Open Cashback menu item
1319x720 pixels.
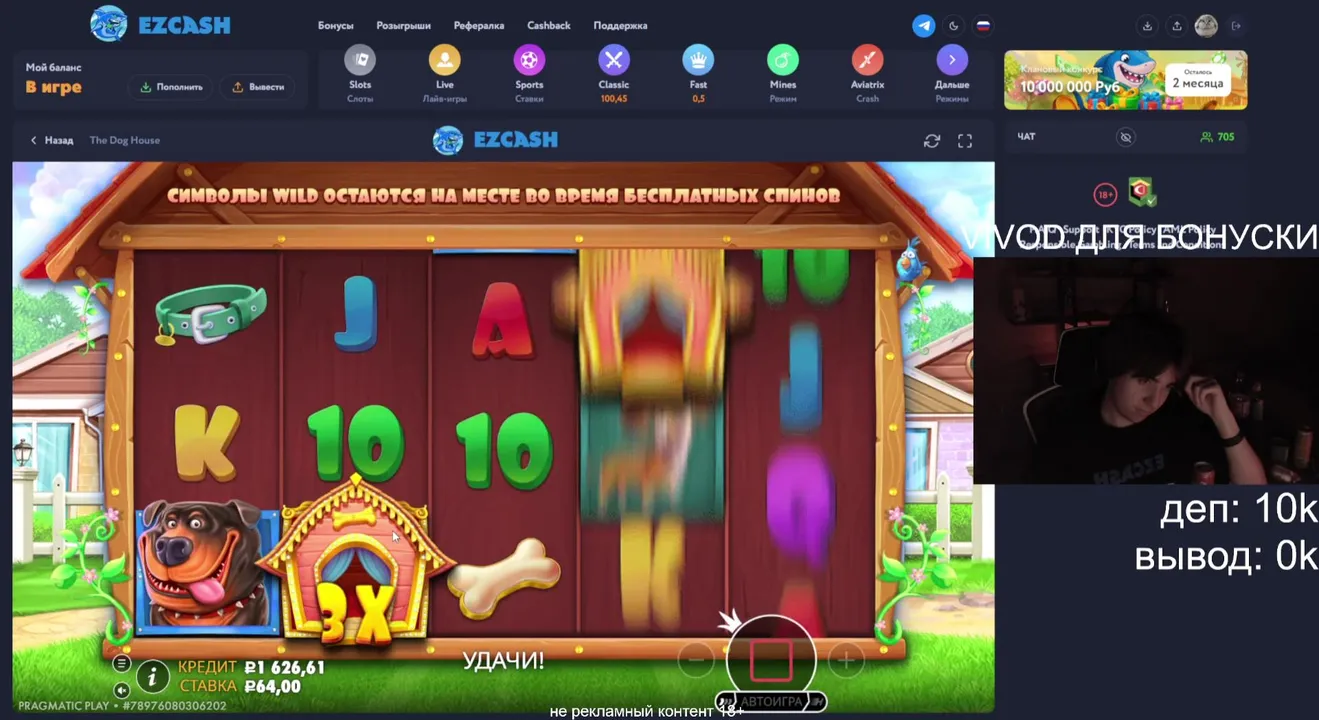(x=549, y=26)
